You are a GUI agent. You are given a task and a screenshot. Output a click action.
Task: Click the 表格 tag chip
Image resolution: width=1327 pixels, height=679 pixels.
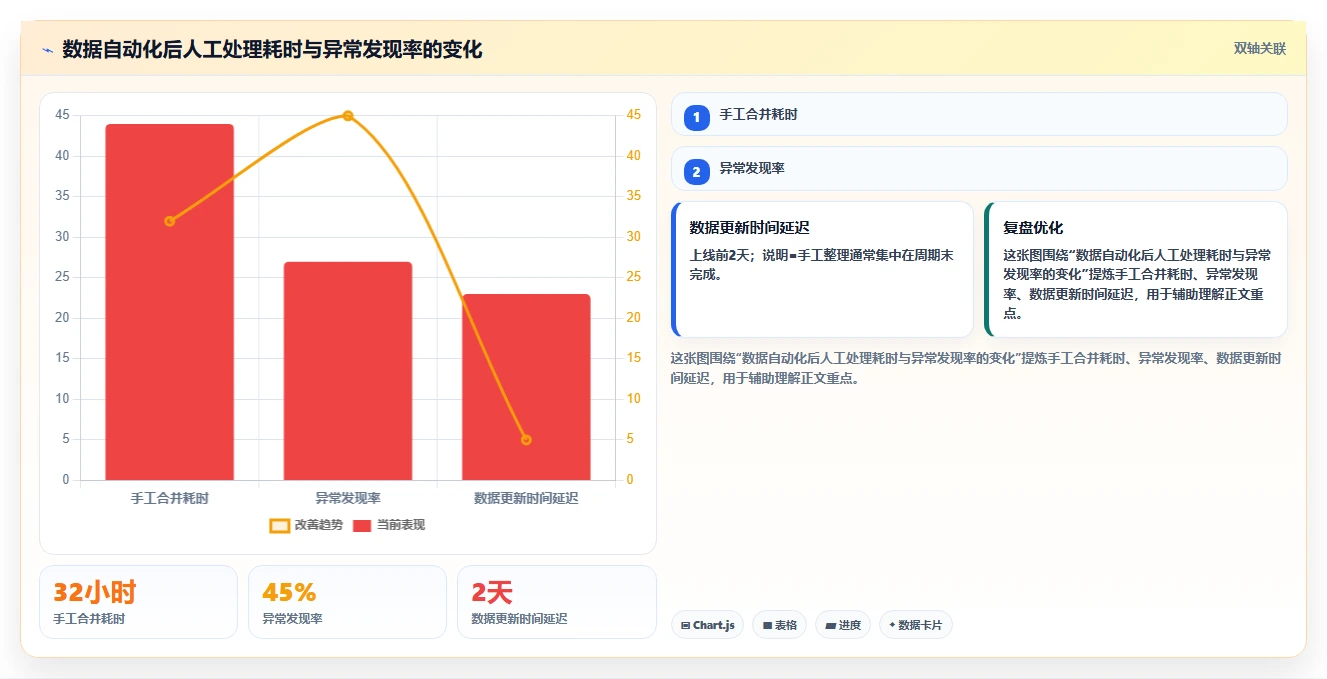pos(780,625)
